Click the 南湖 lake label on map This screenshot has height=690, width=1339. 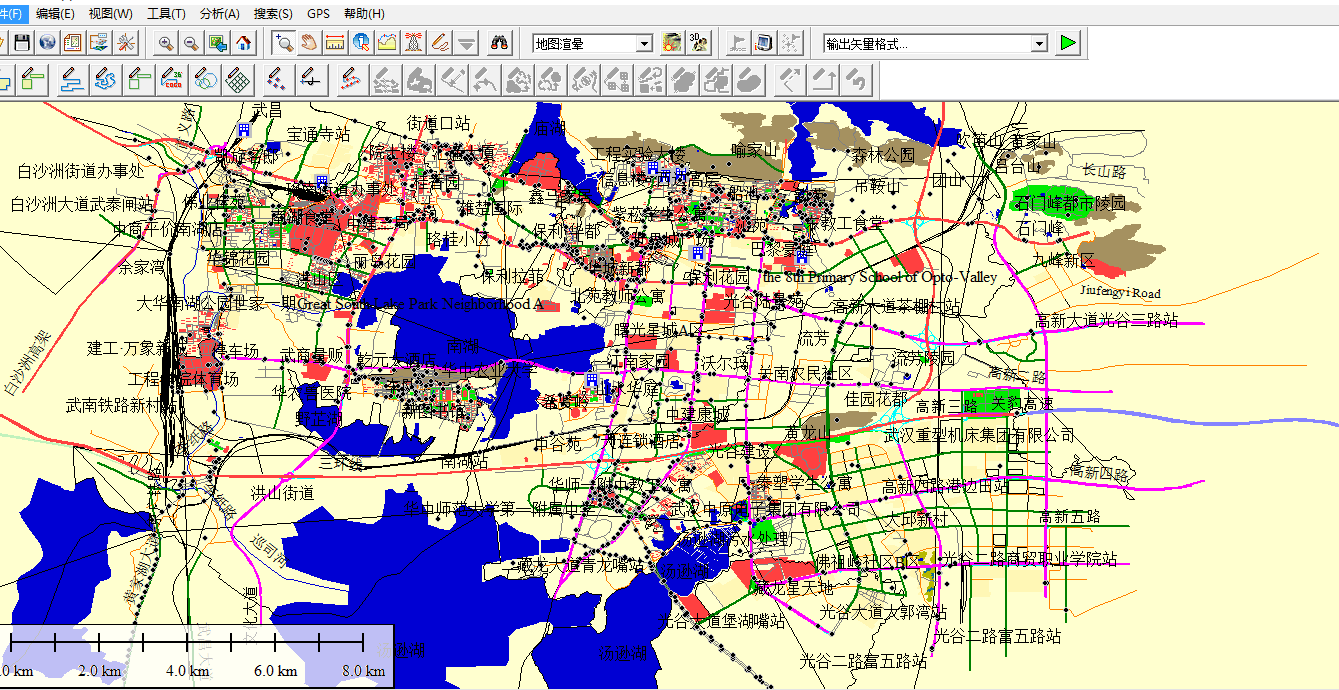(x=462, y=345)
